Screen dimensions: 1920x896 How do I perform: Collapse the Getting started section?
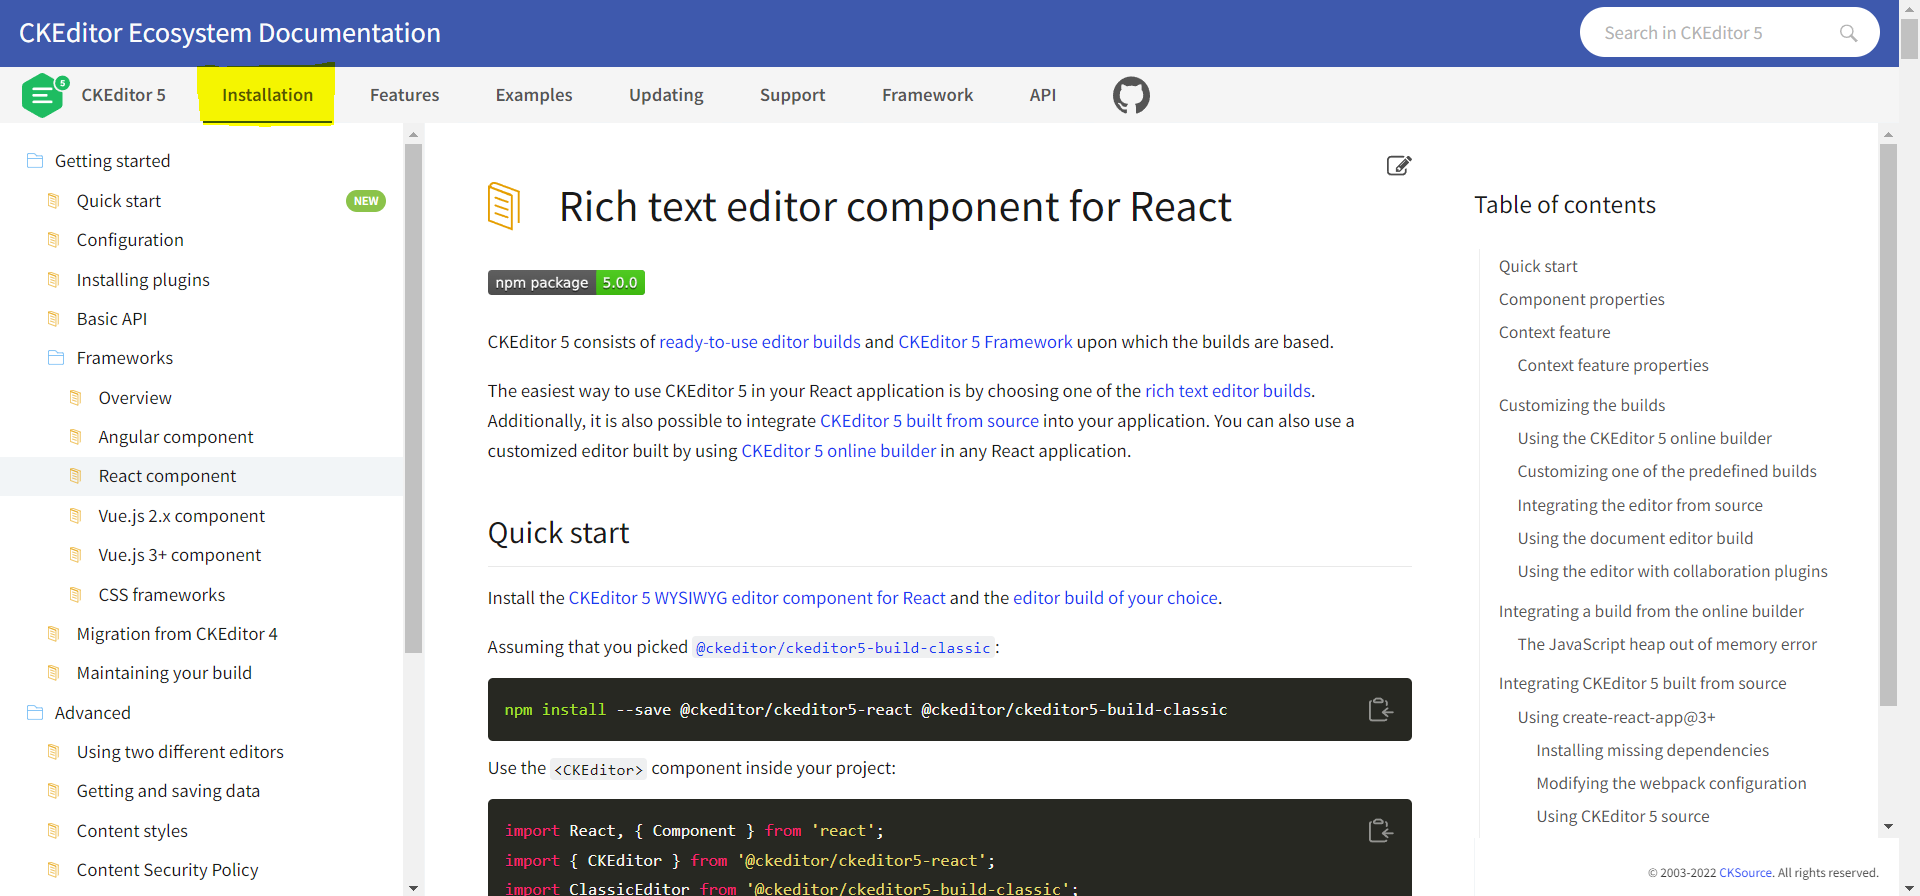[x=112, y=161]
